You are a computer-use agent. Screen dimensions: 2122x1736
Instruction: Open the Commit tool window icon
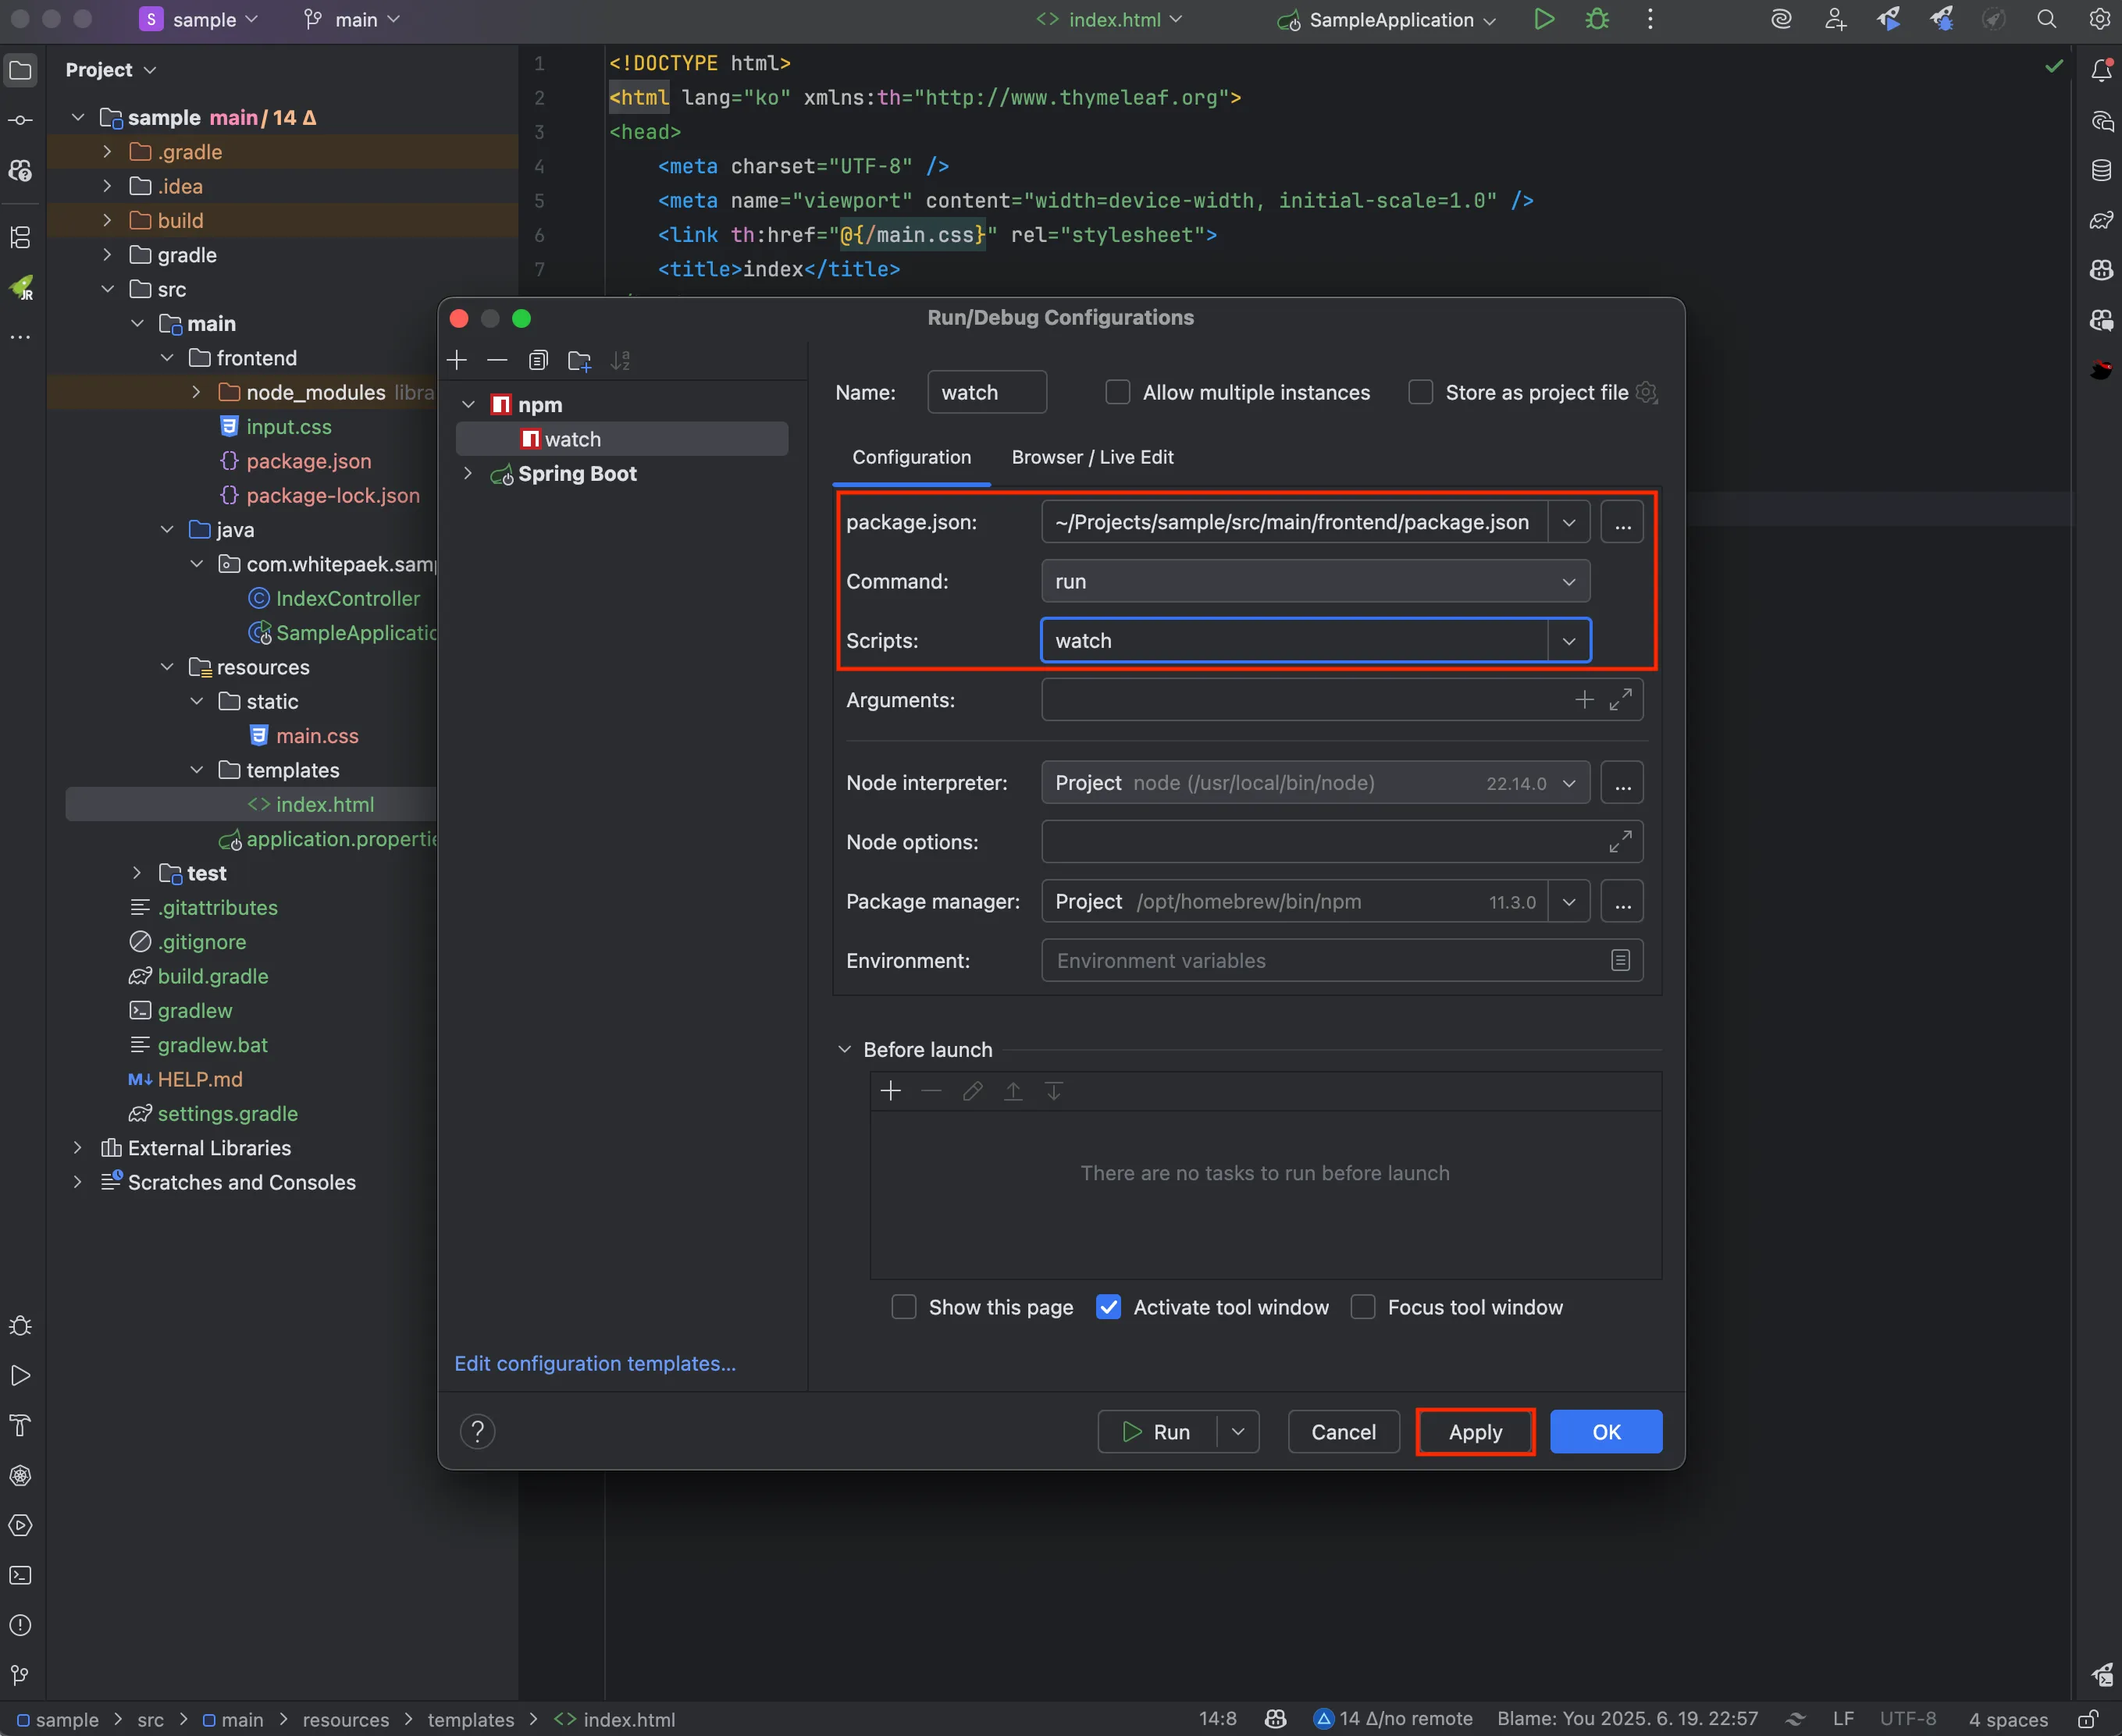(20, 120)
